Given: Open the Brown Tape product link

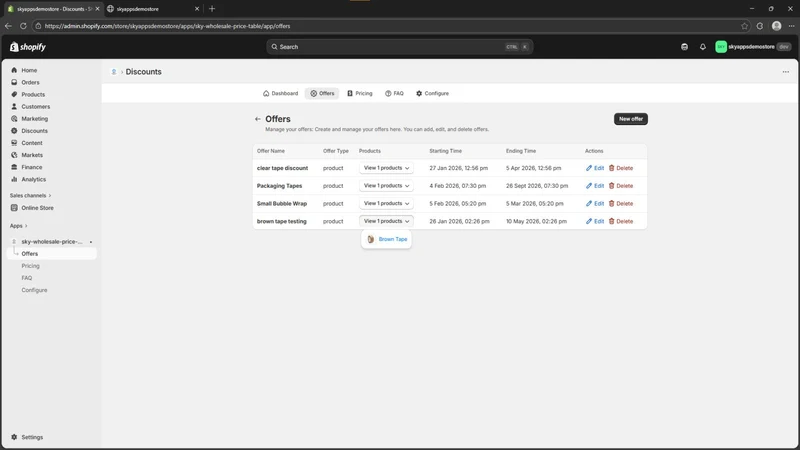Looking at the screenshot, I should (x=393, y=239).
